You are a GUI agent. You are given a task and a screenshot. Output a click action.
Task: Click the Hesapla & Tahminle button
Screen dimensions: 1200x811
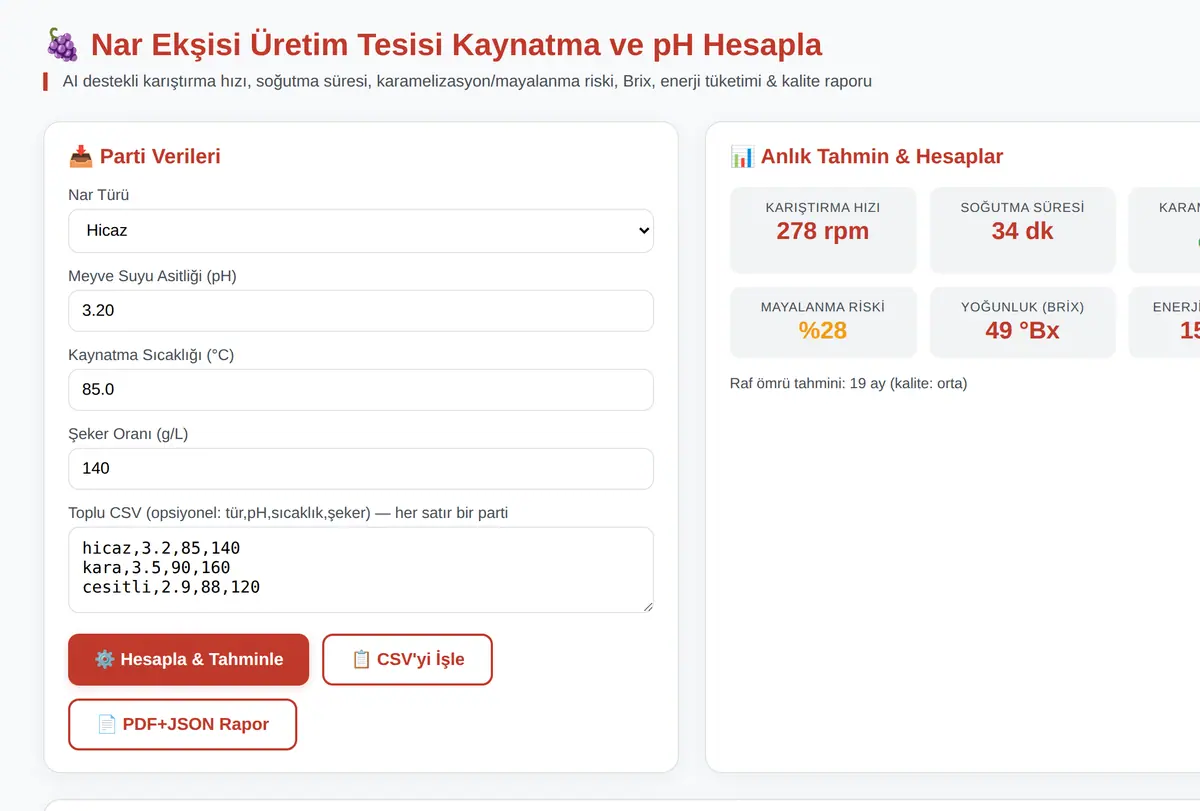(188, 659)
